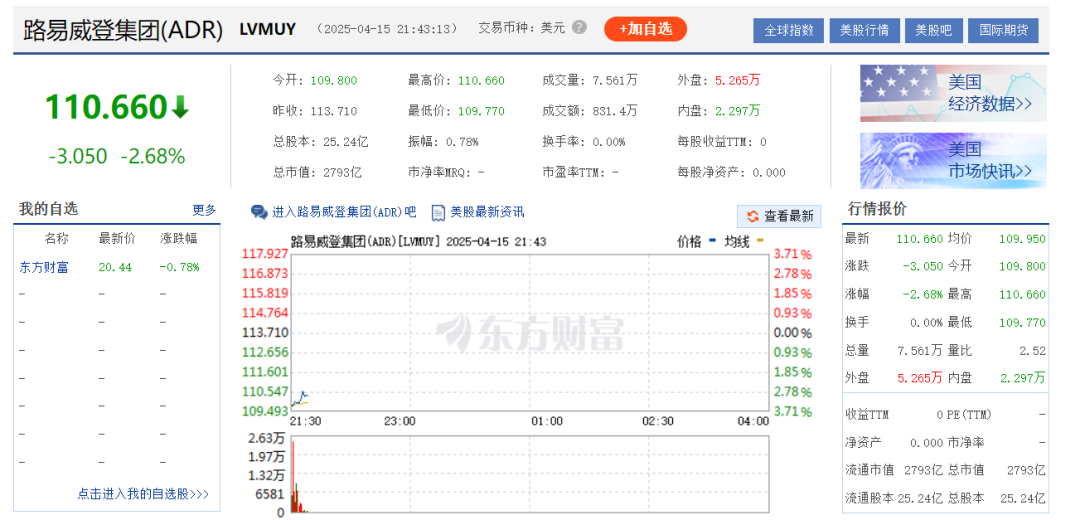1080x520 pixels.
Task: Click the 路易威登集团(ADR) page title
Action: (x=123, y=30)
